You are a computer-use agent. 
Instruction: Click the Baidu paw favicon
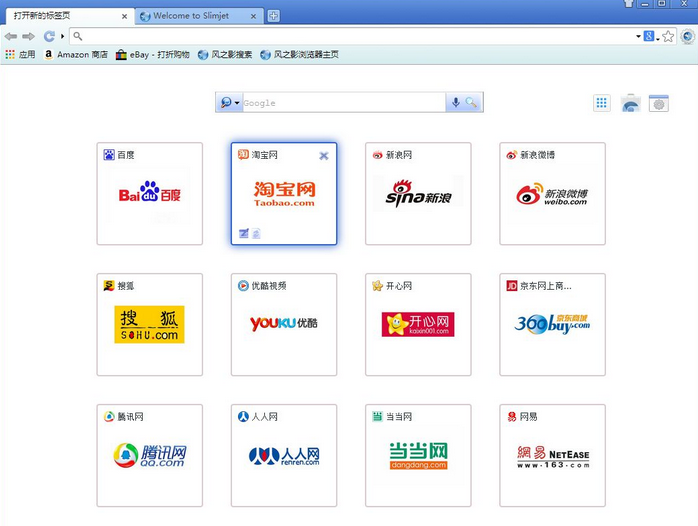[109, 155]
